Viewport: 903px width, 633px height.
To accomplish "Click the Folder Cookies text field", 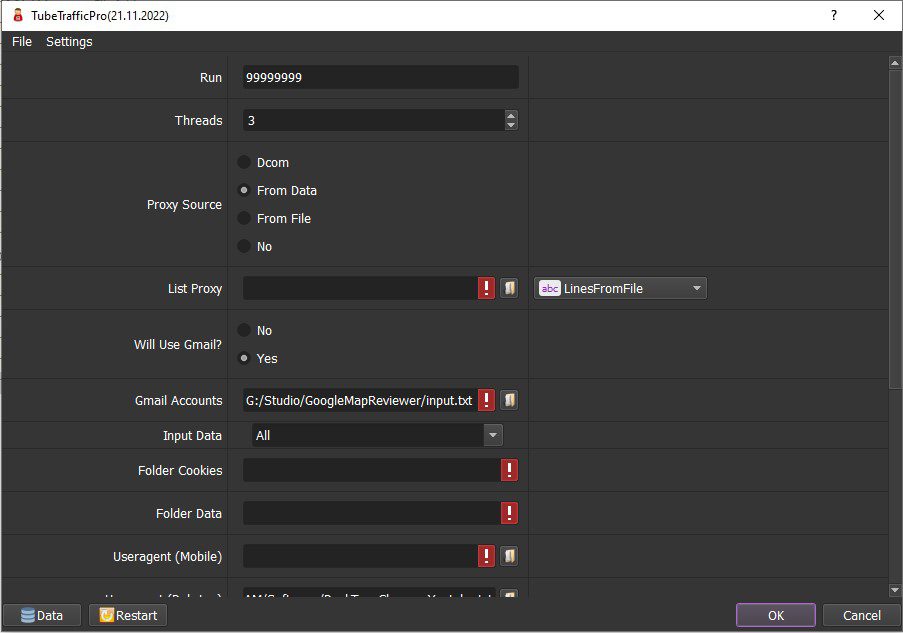I will tap(372, 470).
